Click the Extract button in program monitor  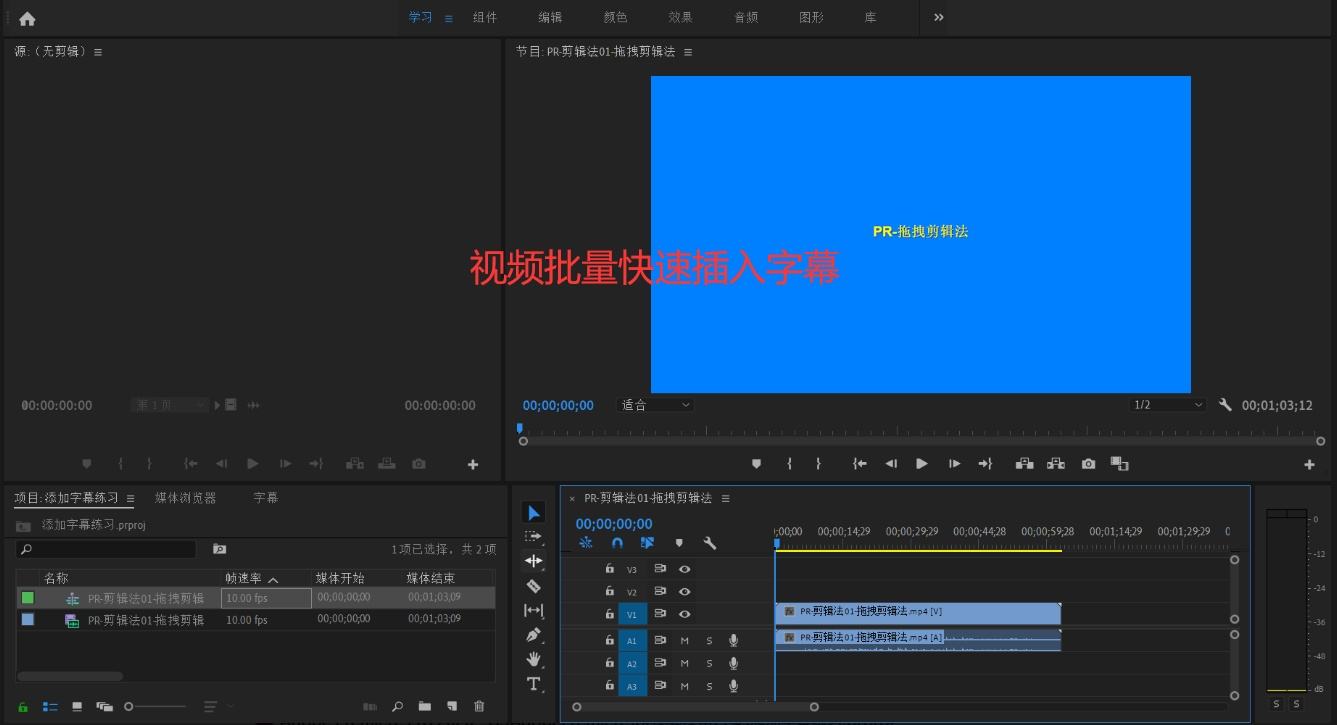point(1056,464)
